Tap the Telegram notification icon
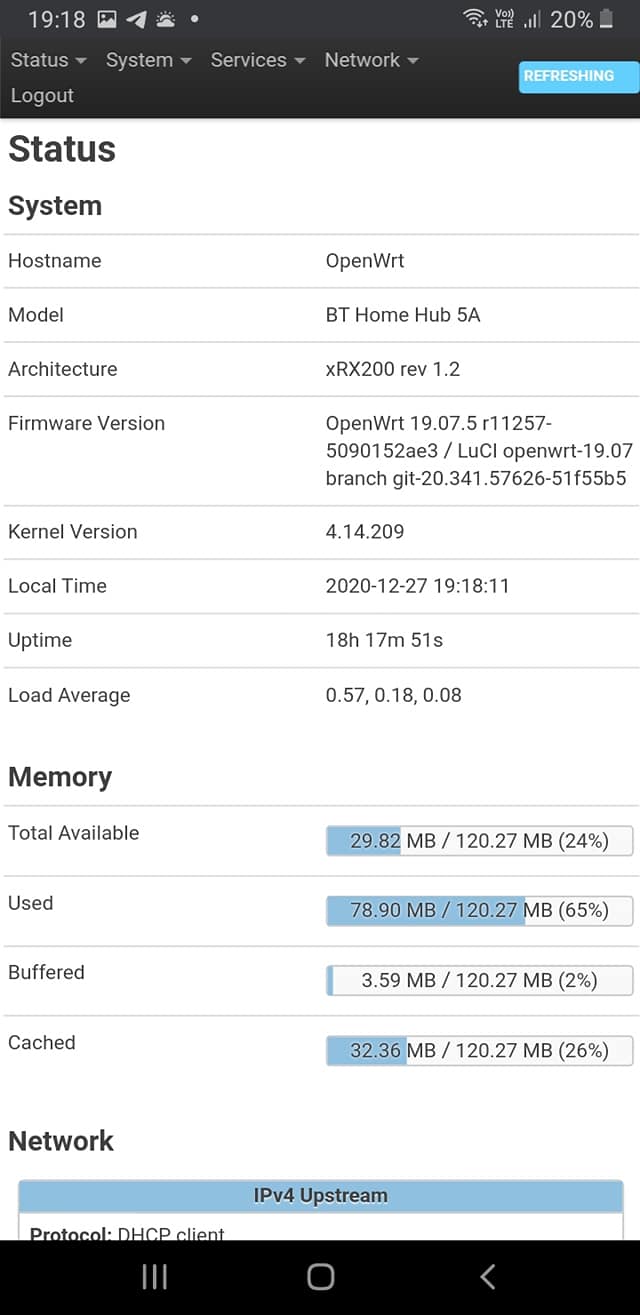The height and width of the screenshot is (1315, 640). [136, 19]
